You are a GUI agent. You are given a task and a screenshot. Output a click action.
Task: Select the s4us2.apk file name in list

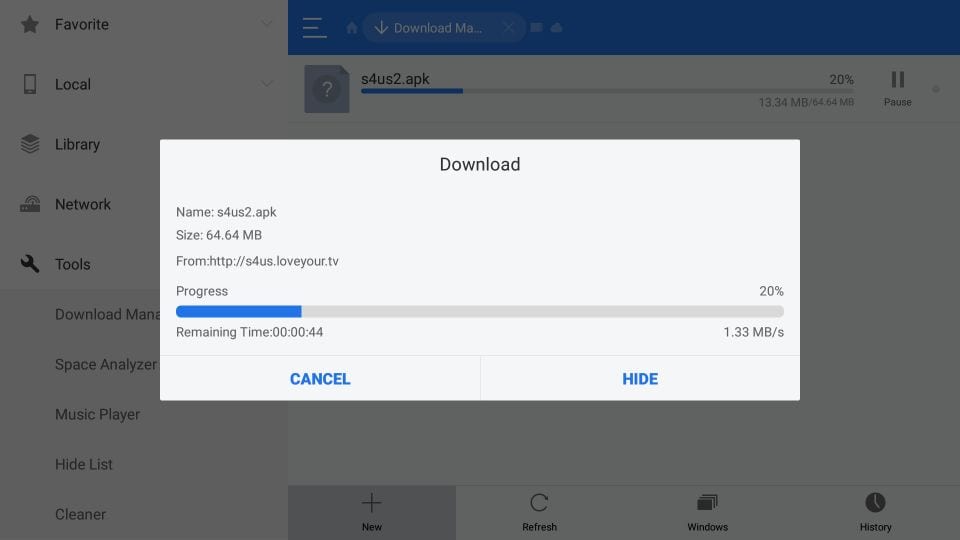395,79
